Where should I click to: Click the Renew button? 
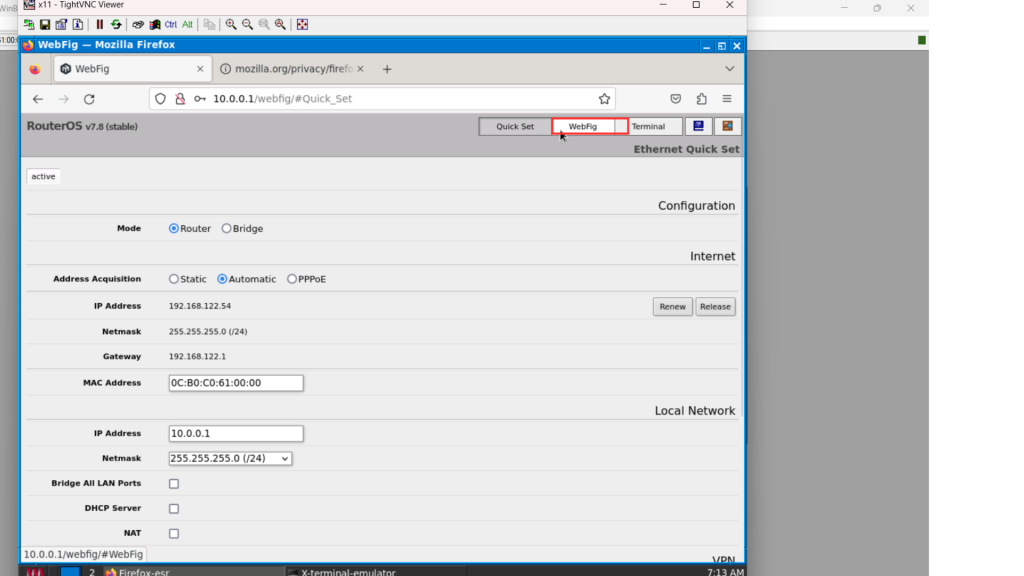click(x=672, y=307)
